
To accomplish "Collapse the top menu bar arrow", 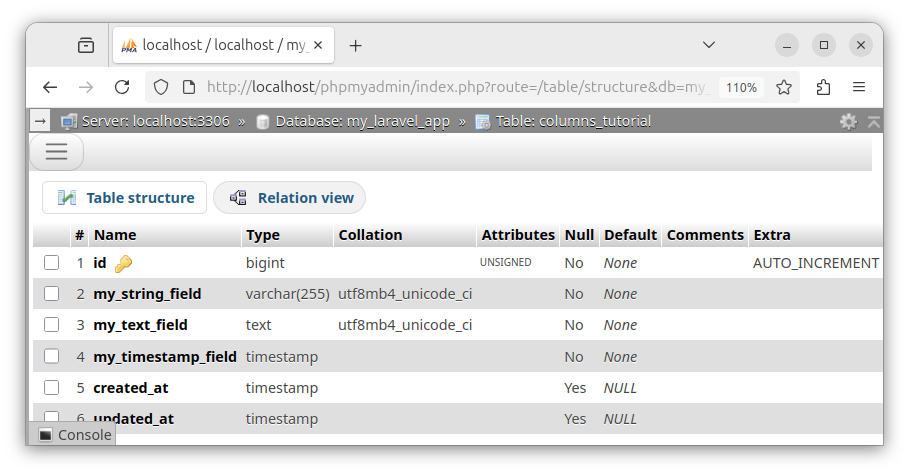I will (x=874, y=121).
